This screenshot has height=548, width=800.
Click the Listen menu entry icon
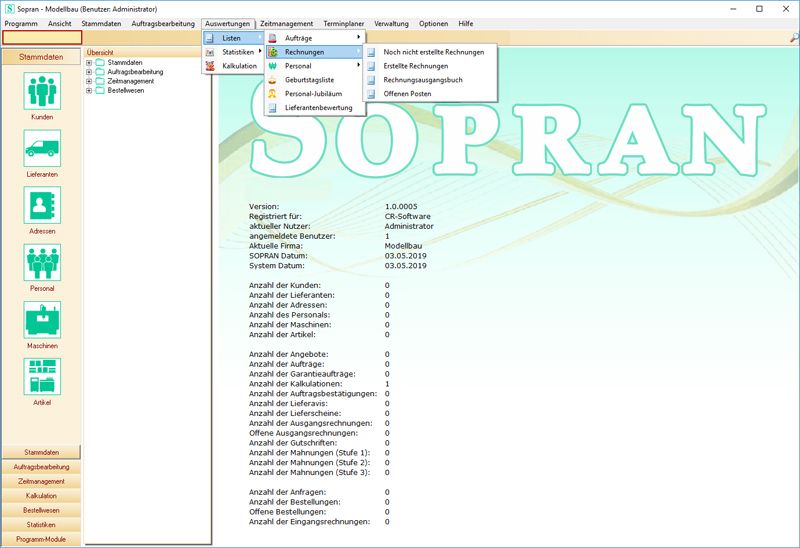pyautogui.click(x=210, y=38)
